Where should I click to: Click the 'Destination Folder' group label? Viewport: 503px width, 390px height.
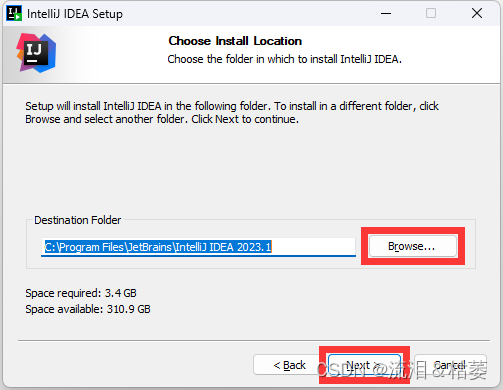[x=78, y=220]
